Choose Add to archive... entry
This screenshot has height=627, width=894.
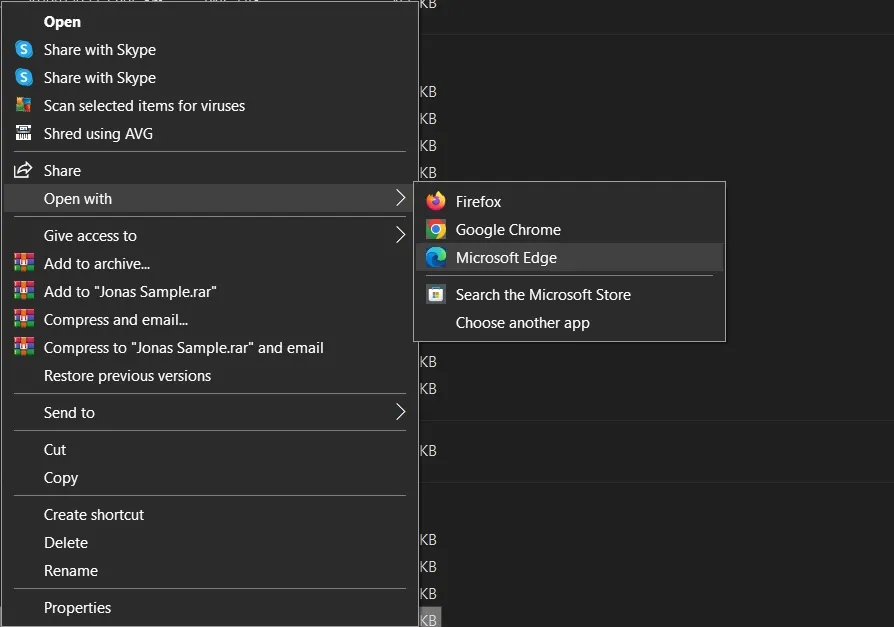210,263
